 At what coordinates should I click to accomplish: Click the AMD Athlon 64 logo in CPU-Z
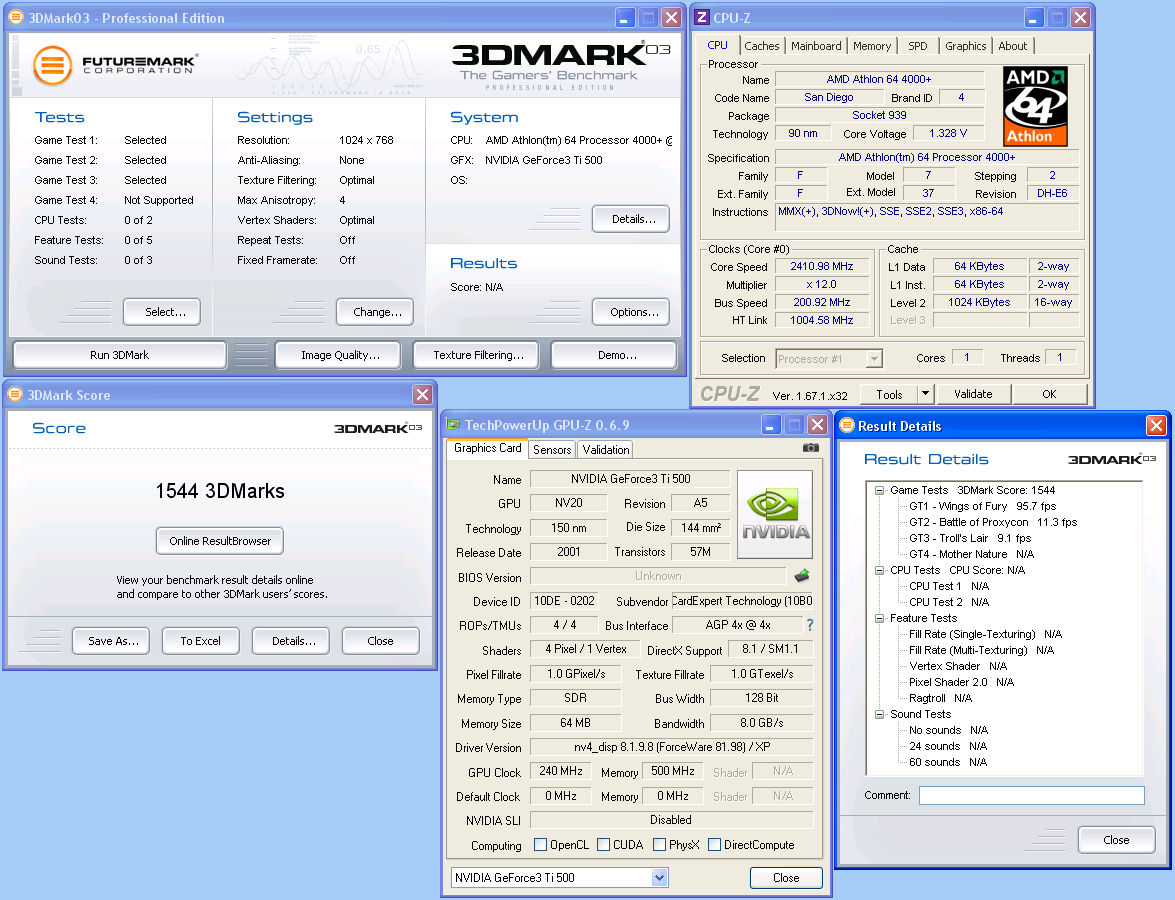(1035, 106)
